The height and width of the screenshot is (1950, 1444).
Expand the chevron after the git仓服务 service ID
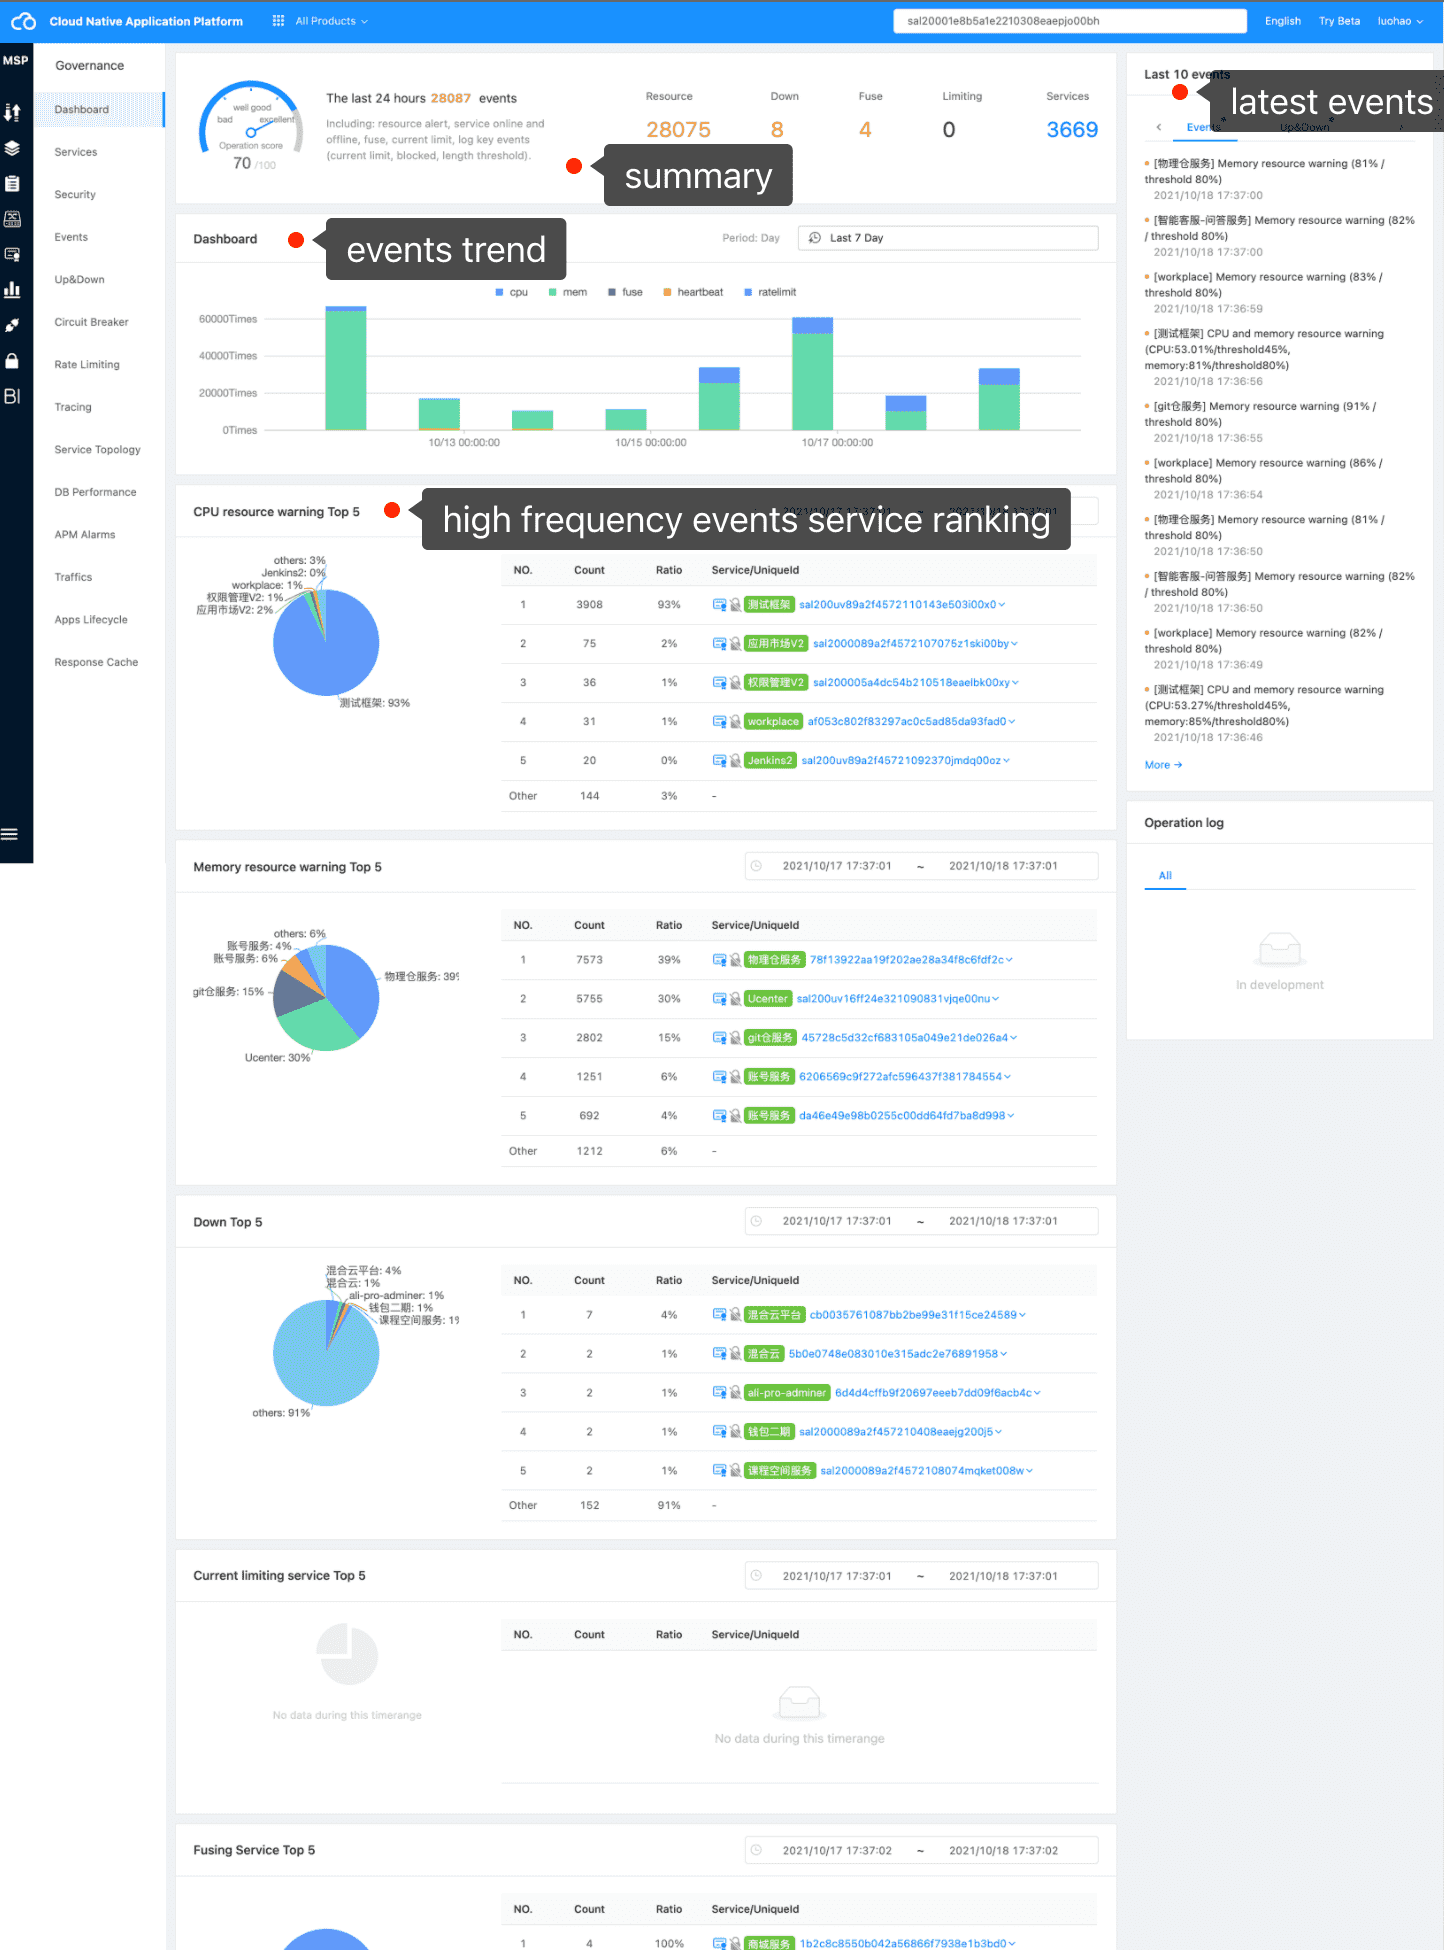coord(1014,1038)
